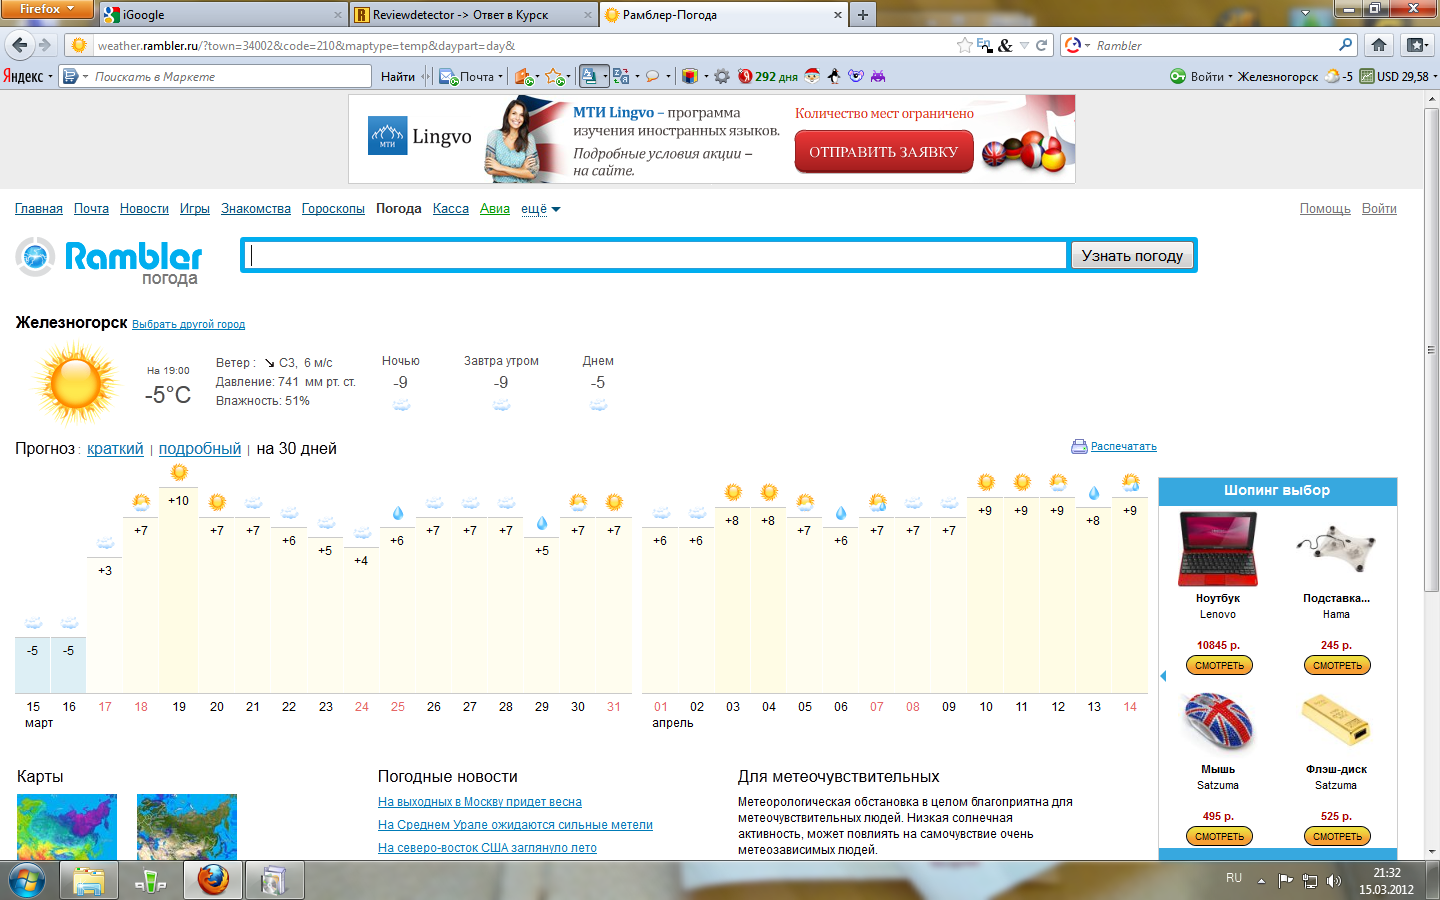Screen dimensions: 1440x900
Task: Click the magnifier icon in Rambler search box
Action: coord(1345,45)
